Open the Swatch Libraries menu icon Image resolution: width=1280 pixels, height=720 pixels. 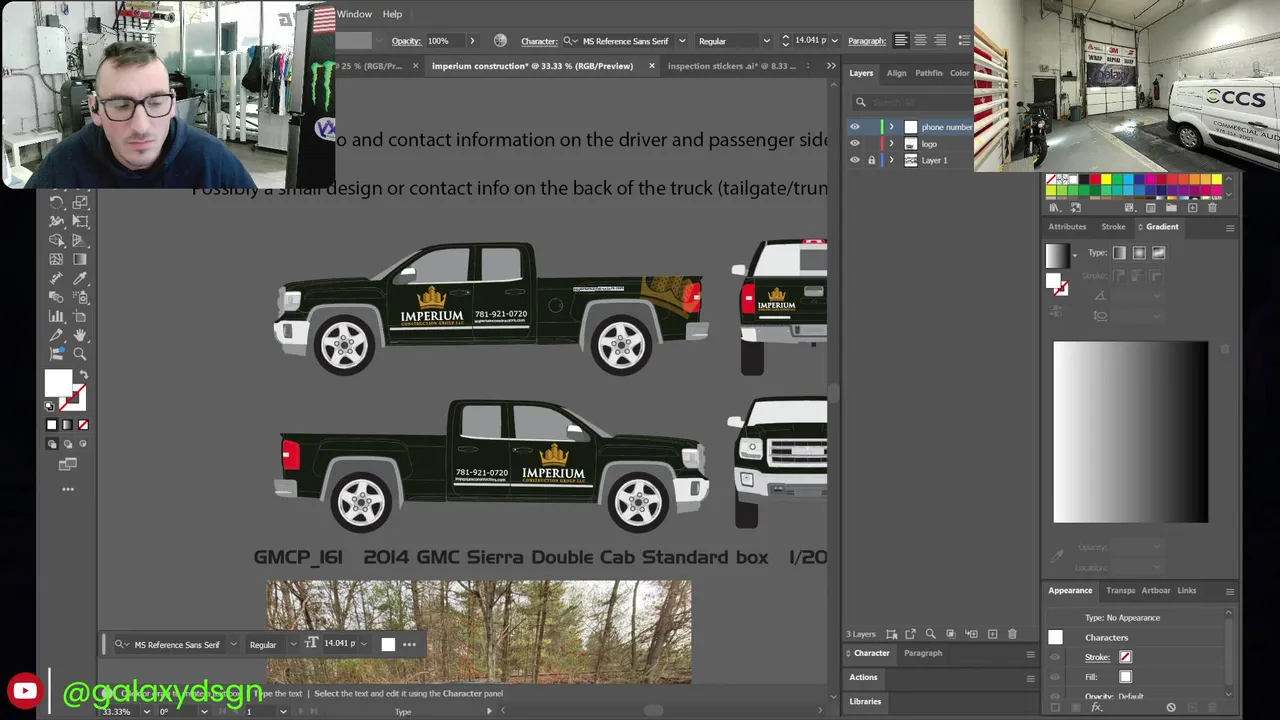1054,208
